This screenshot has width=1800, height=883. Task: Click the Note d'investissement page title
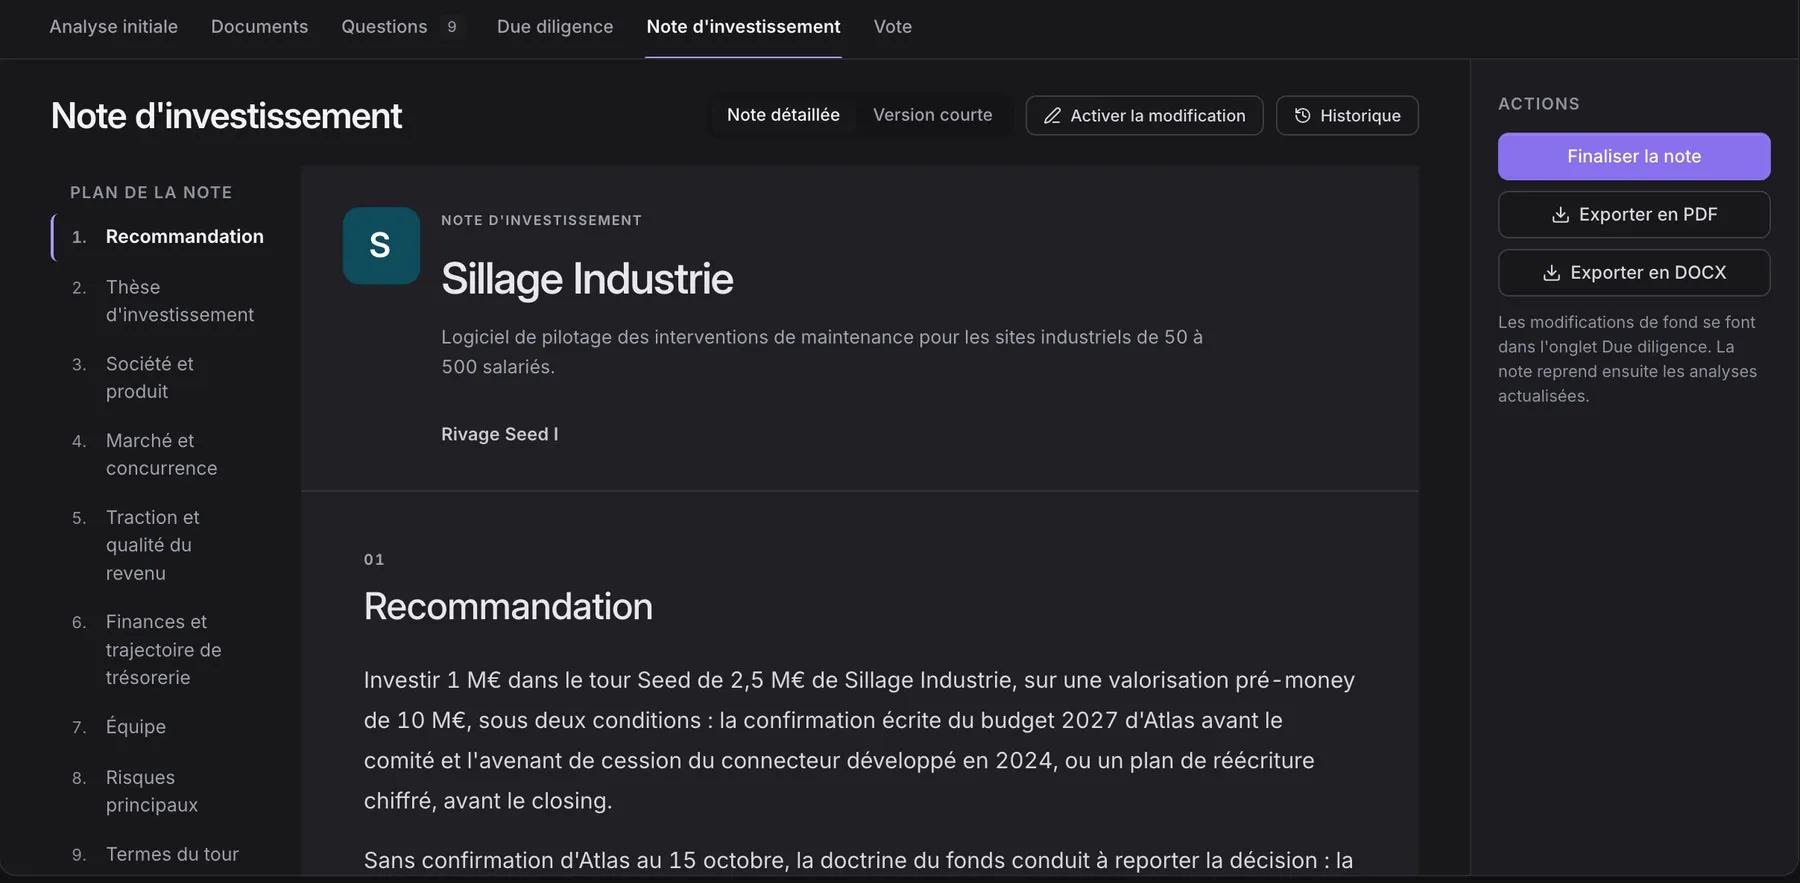tap(226, 116)
